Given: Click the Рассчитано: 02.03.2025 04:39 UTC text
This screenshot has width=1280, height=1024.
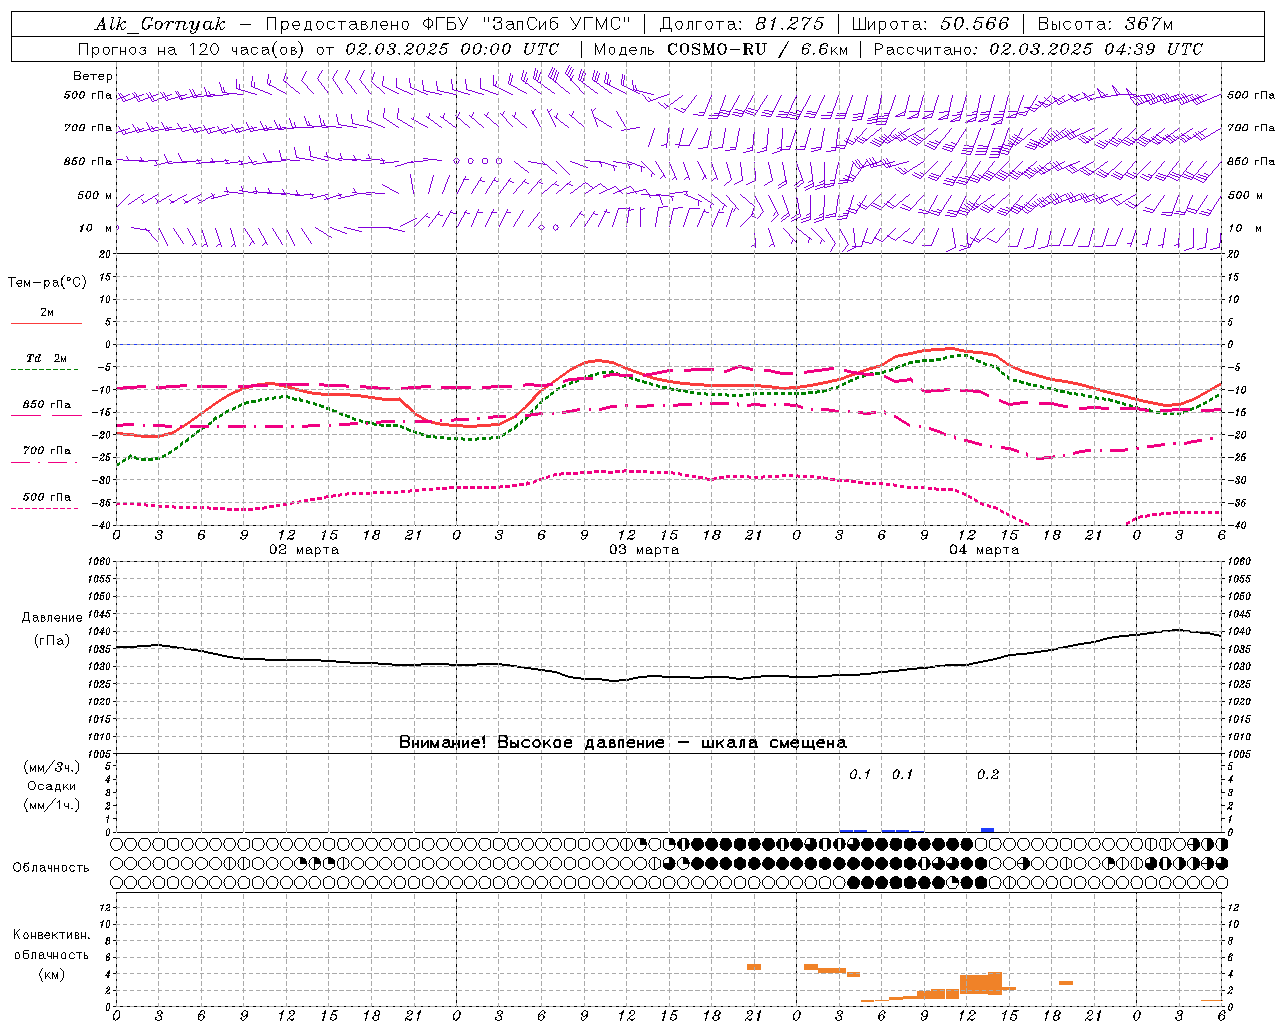Looking at the screenshot, I should [x=1038, y=49].
